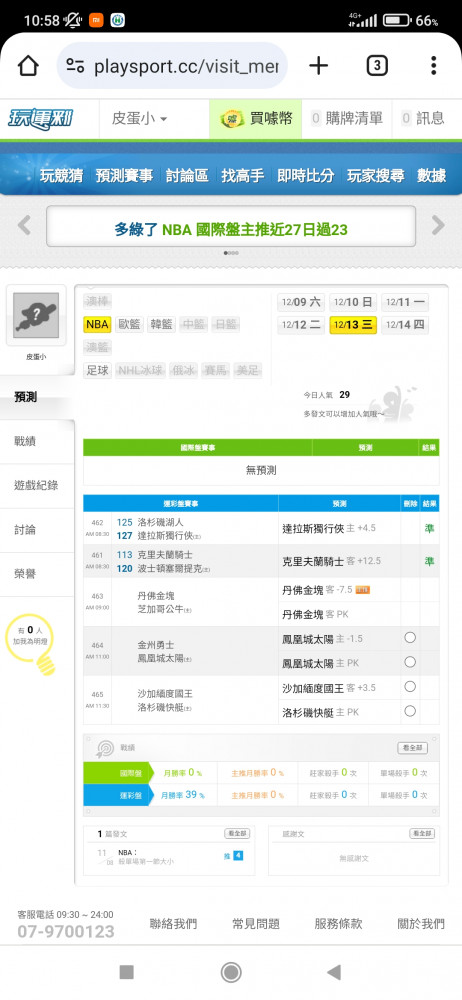Tap the browser home icon
Image resolution: width=462 pixels, height=1000 pixels.
[x=28, y=66]
